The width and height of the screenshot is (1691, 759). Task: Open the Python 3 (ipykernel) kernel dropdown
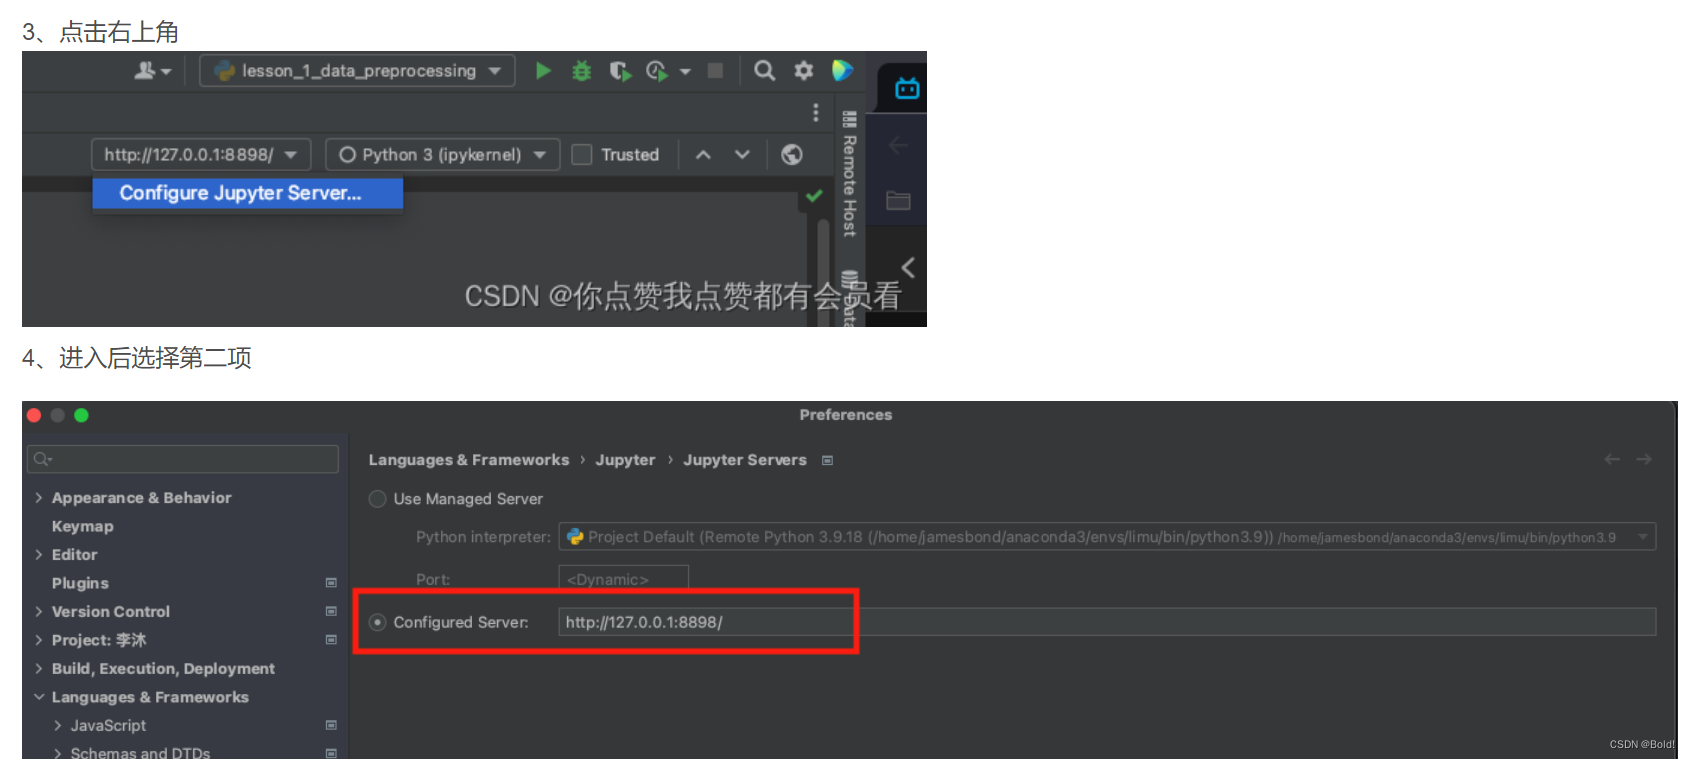[442, 155]
